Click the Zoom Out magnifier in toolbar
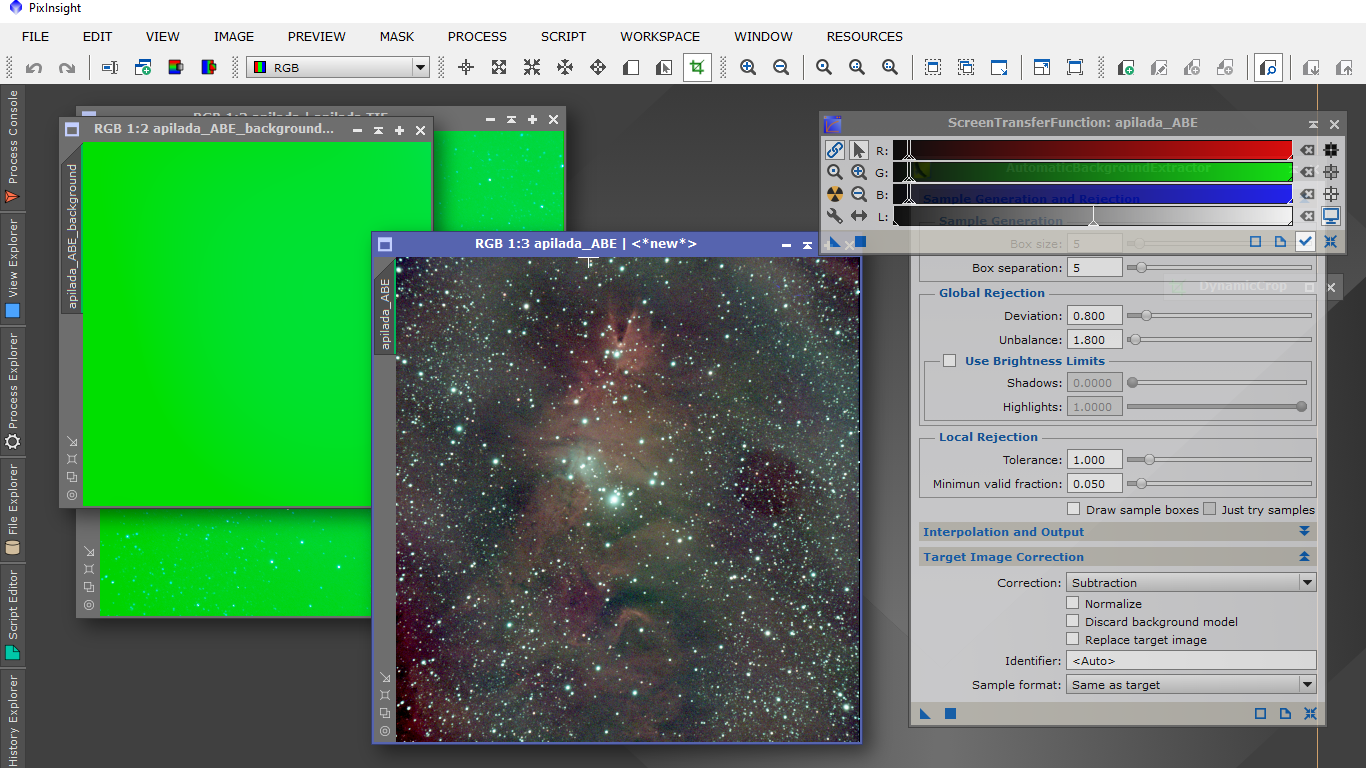Image resolution: width=1366 pixels, height=768 pixels. [781, 68]
